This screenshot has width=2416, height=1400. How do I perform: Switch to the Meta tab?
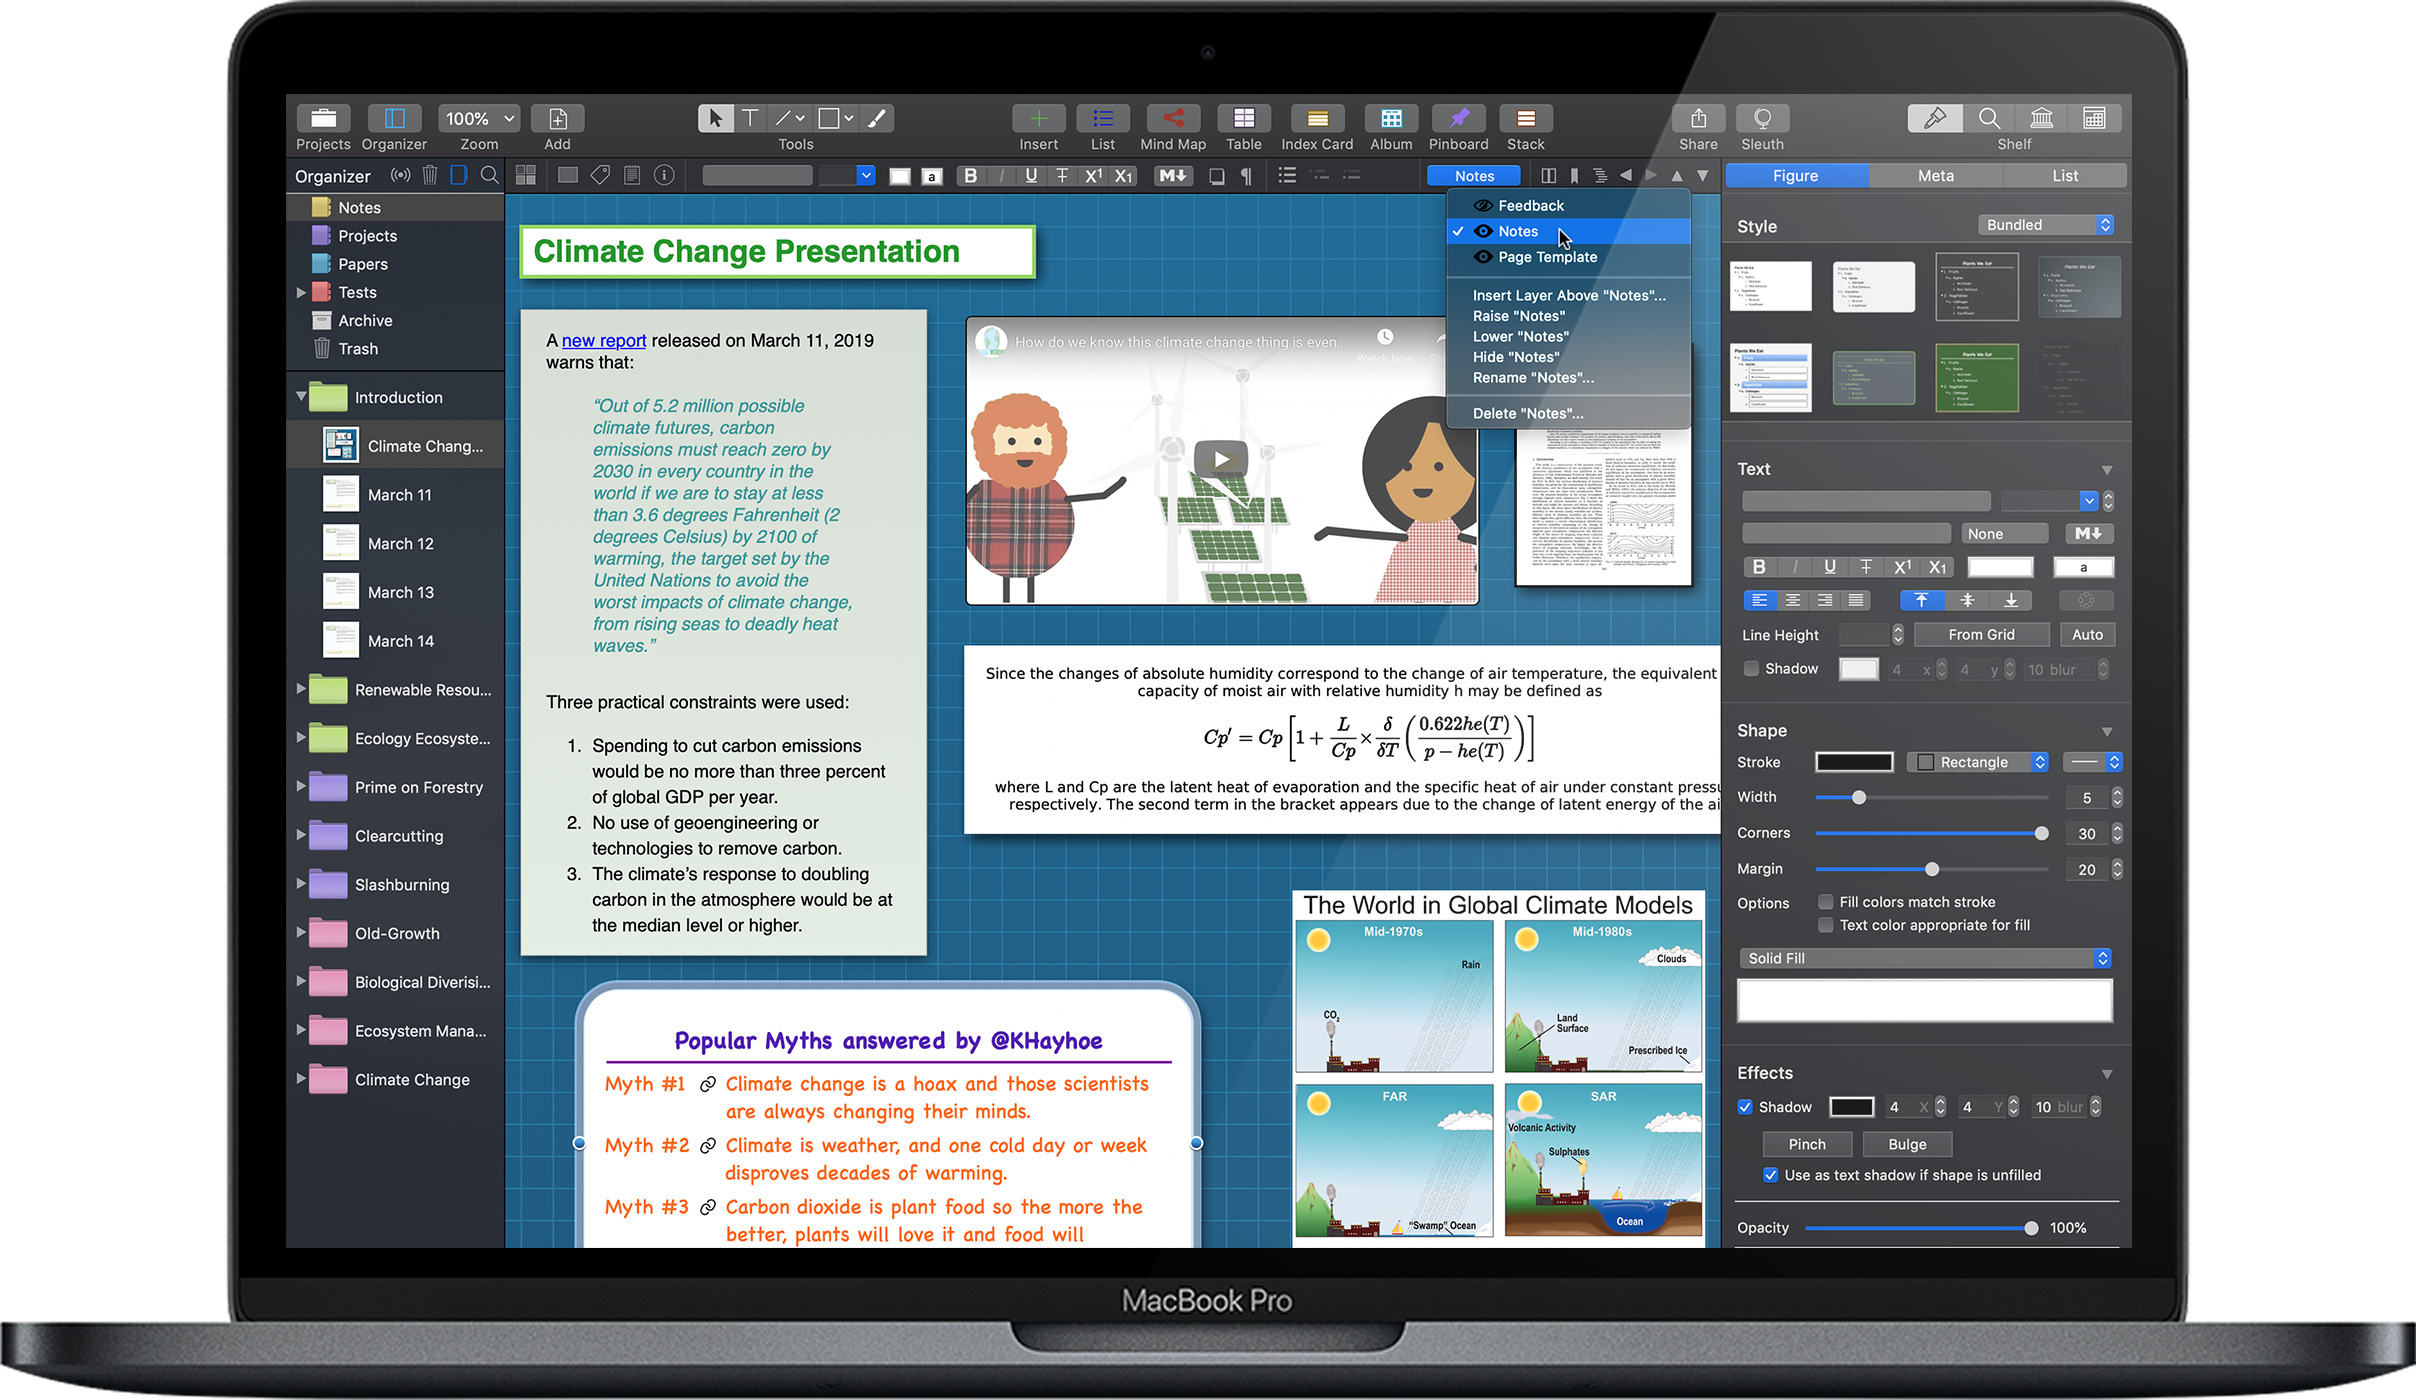coord(1934,175)
